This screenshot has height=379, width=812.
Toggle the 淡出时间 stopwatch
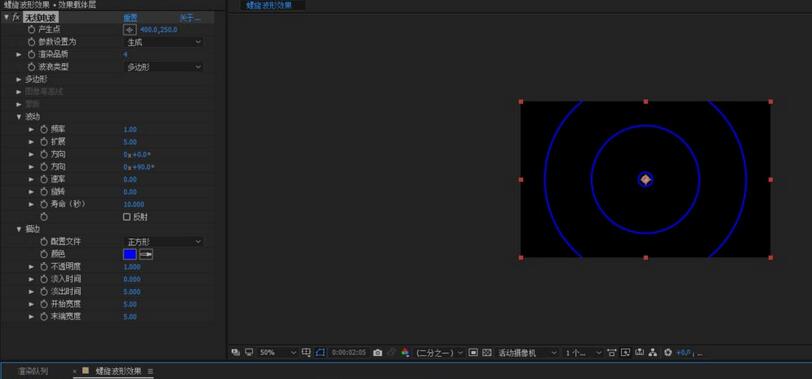(44, 291)
